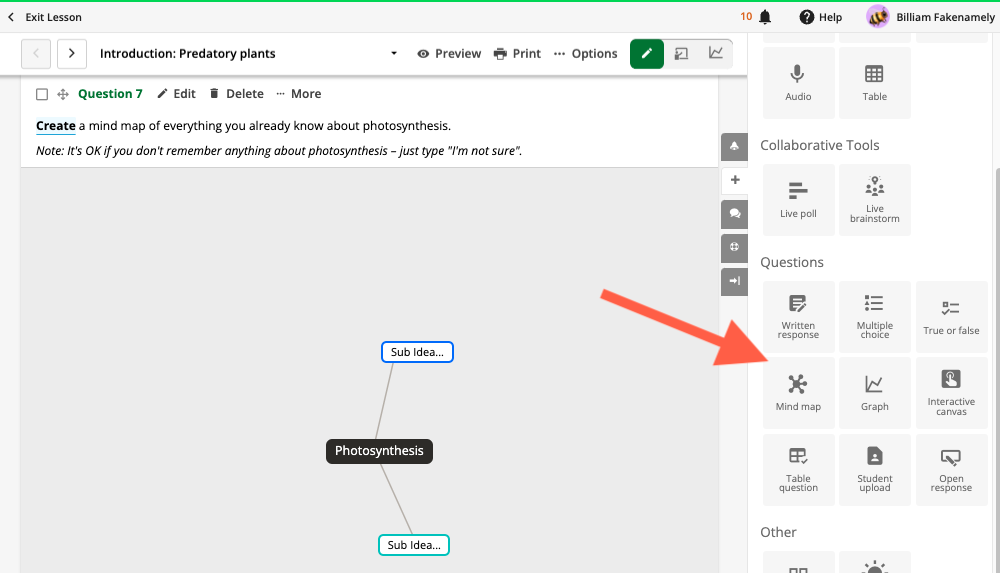Select the blue Sub Idea node above Photosynthesis
Screen dimensions: 1000x573
click(417, 352)
